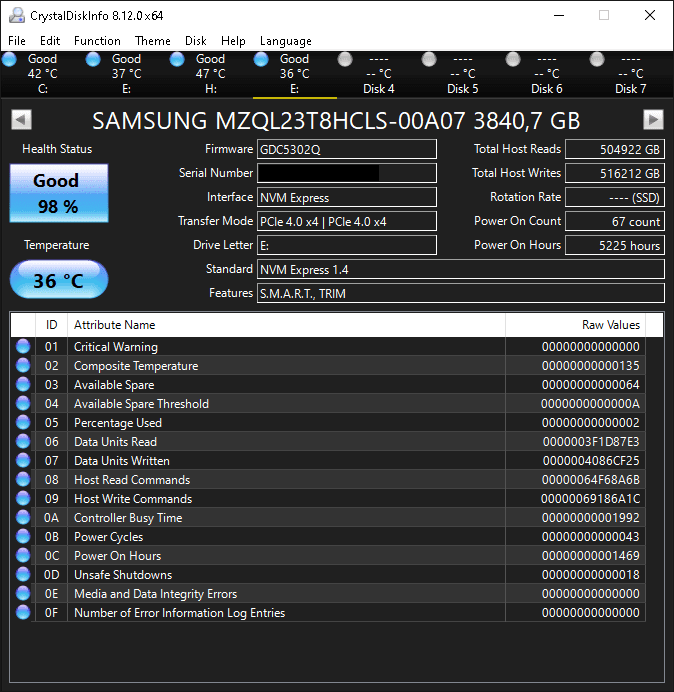Click the redacted Serial Number field

pyautogui.click(x=347, y=173)
